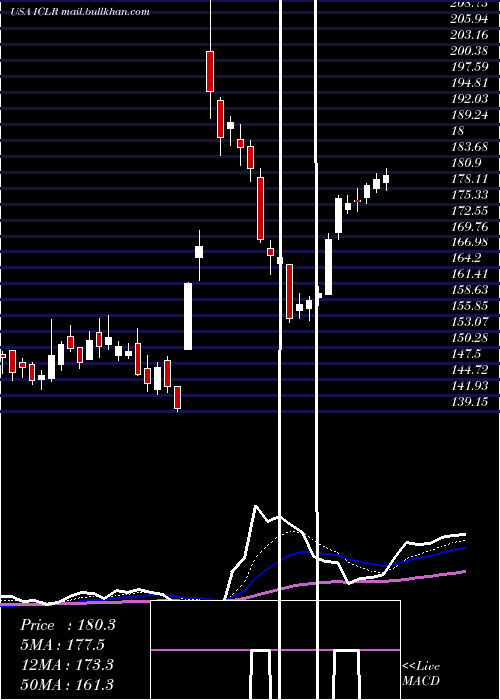Click the 'USA ICLR mail.bullkhan.com' header text
Screen dimensions: 500x700
[x=80, y=12]
